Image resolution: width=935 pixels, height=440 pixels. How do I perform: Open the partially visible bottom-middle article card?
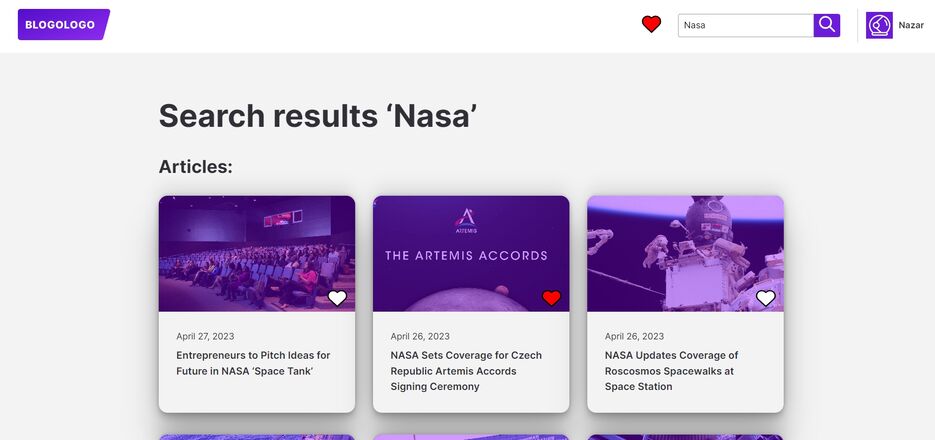pos(471,437)
